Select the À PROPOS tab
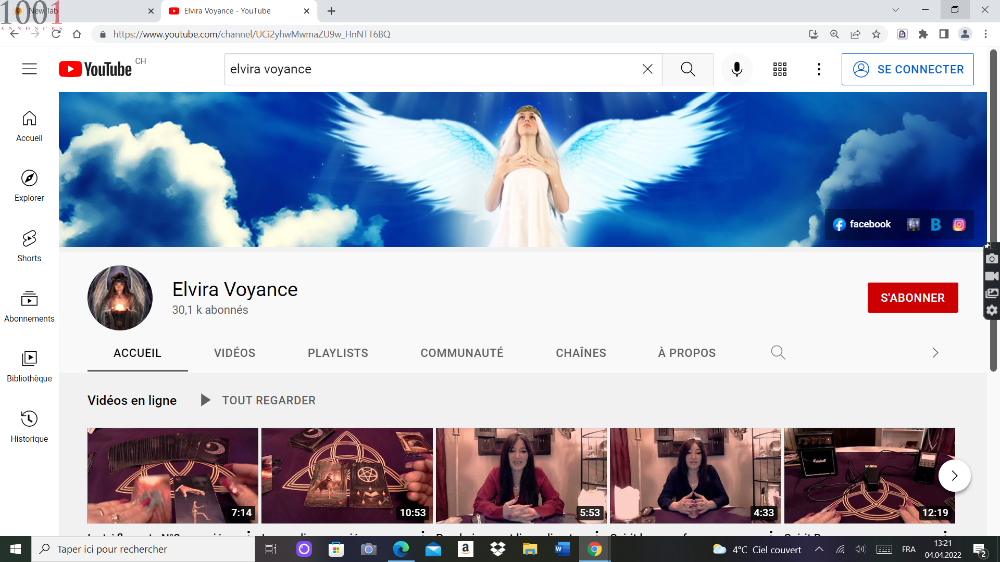The image size is (1000, 562). tap(686, 353)
